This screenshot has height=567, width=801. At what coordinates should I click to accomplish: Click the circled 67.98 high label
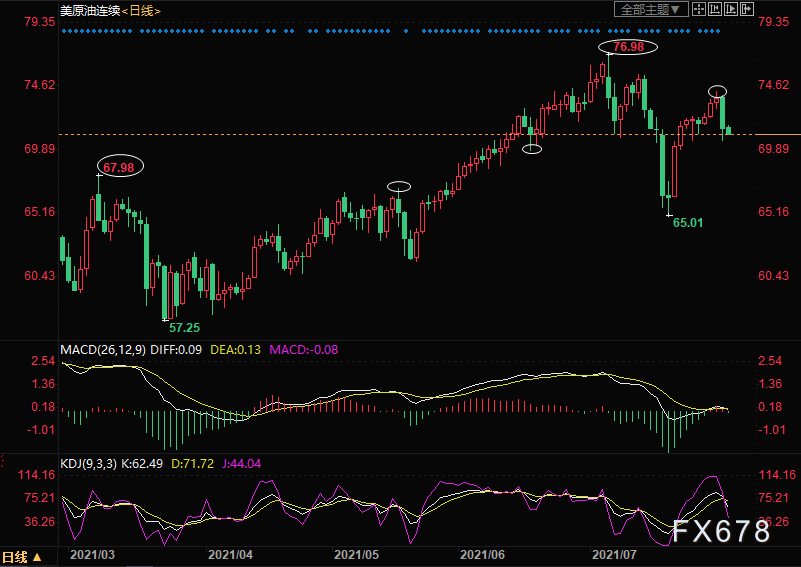[x=119, y=167]
